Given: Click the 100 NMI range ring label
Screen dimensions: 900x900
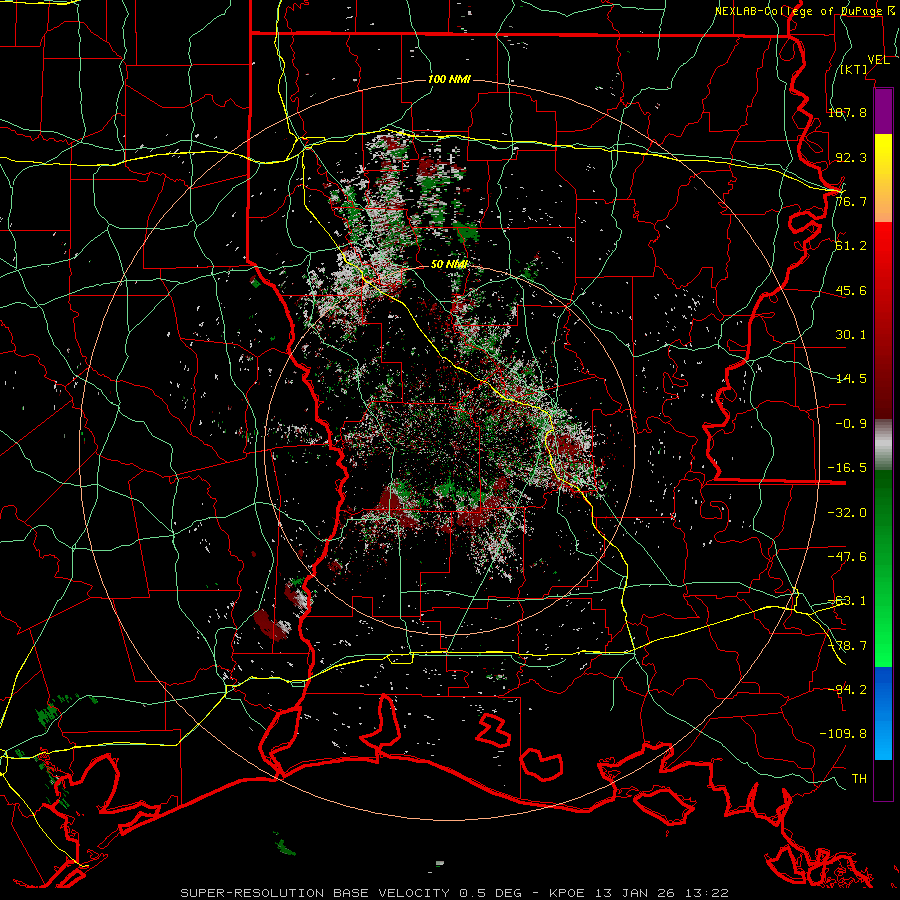Looking at the screenshot, I should point(449,79).
